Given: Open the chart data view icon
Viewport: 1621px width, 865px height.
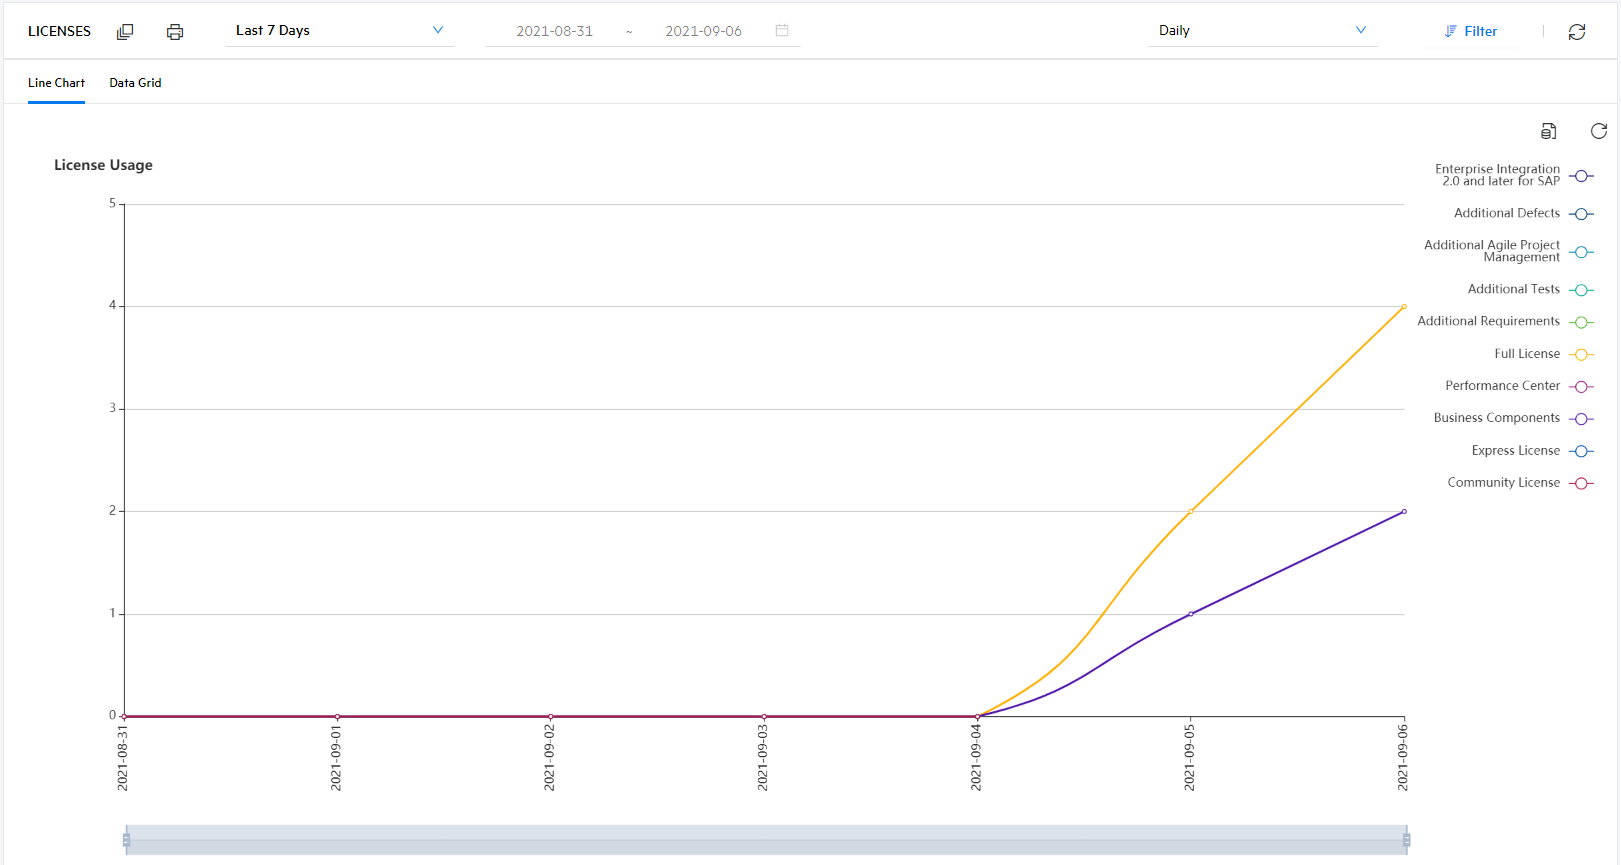Looking at the screenshot, I should 1548,131.
